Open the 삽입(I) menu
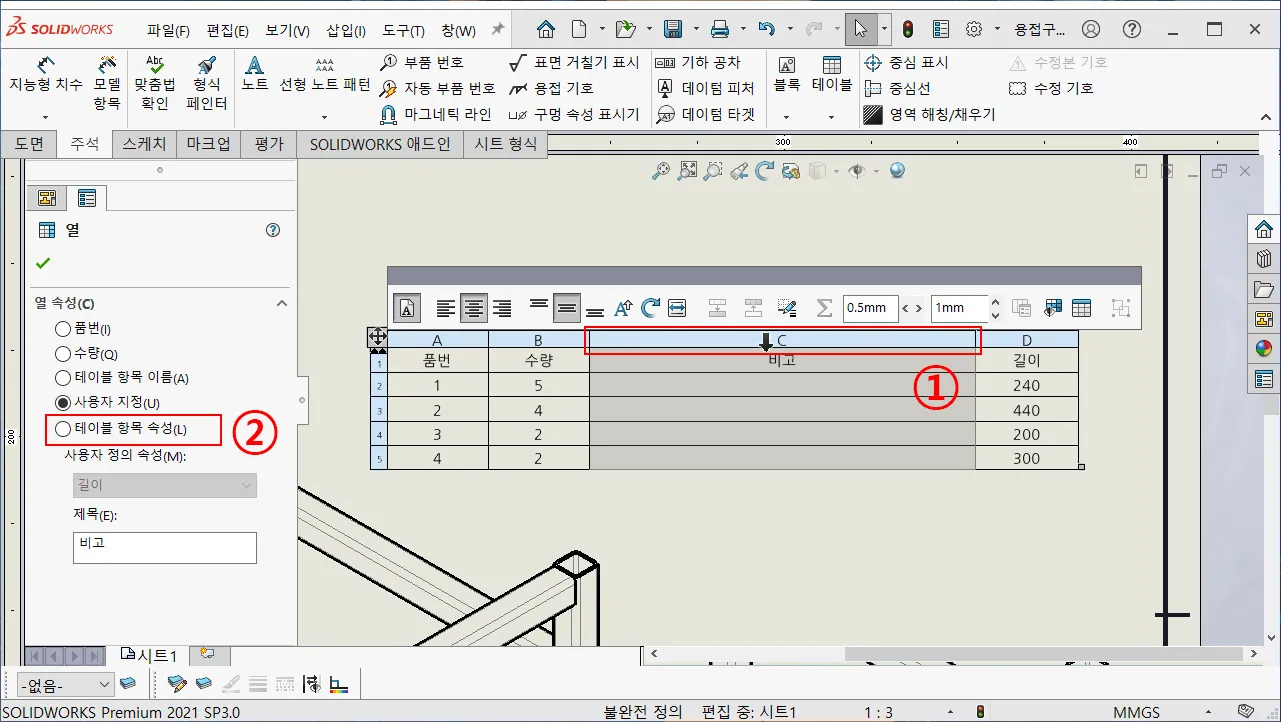The width and height of the screenshot is (1281, 722). pos(346,30)
